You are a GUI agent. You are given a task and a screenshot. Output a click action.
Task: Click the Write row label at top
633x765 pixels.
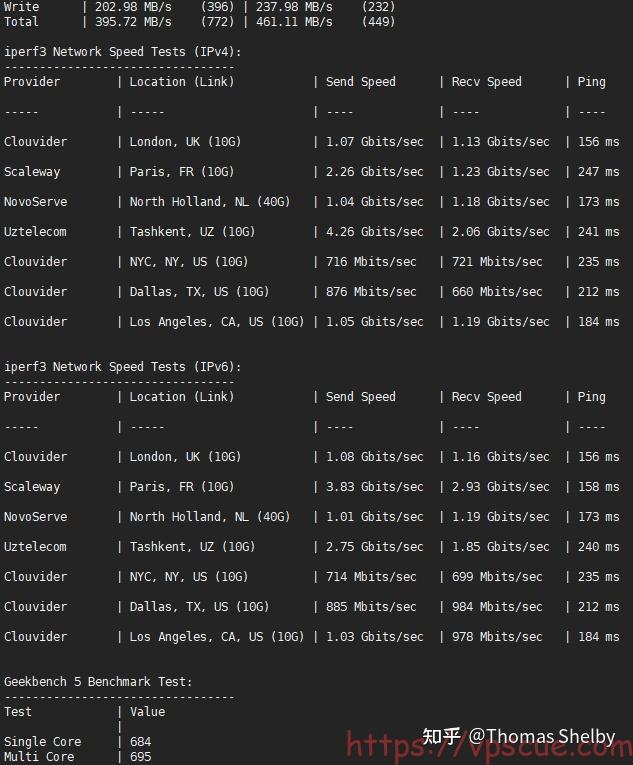pos(21,7)
